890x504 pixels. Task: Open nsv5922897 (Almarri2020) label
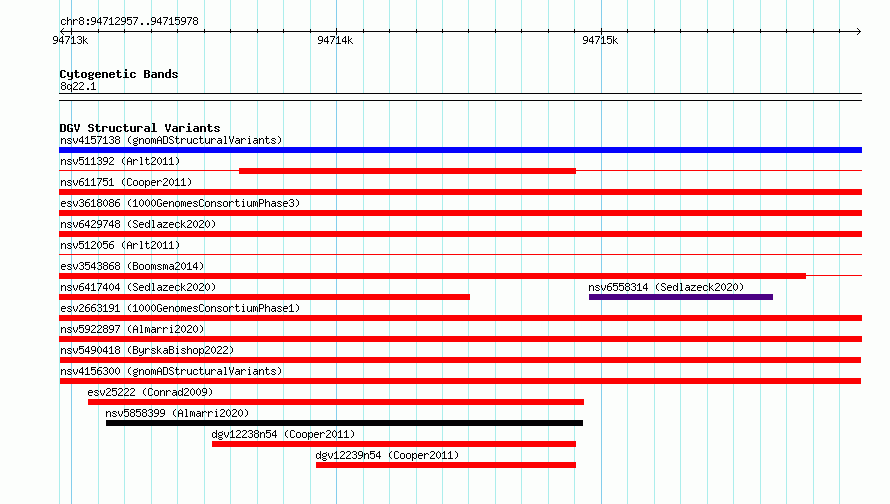click(132, 329)
